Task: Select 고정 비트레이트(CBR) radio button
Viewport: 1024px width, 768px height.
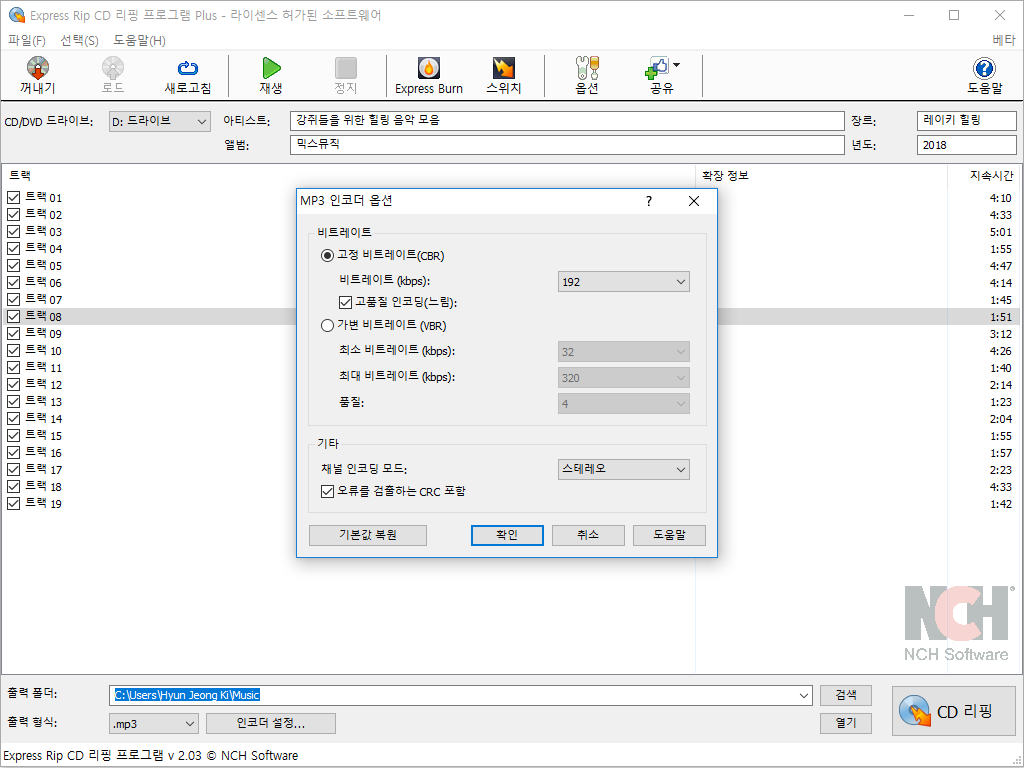Action: pyautogui.click(x=327, y=255)
